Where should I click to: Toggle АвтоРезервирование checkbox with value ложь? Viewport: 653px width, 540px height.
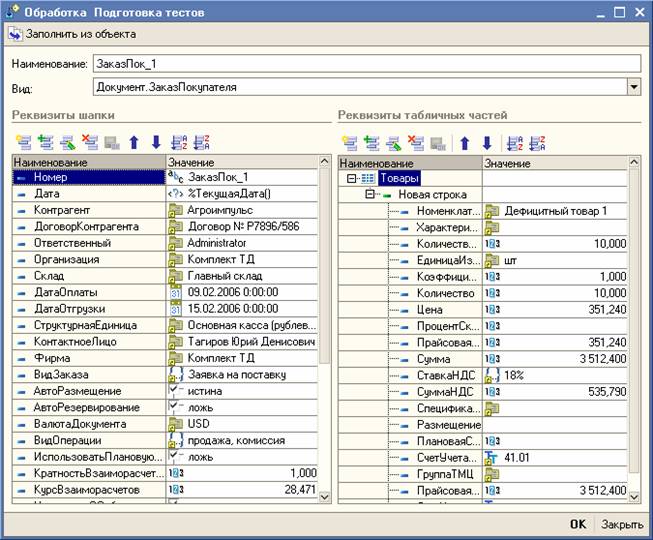[x=175, y=407]
